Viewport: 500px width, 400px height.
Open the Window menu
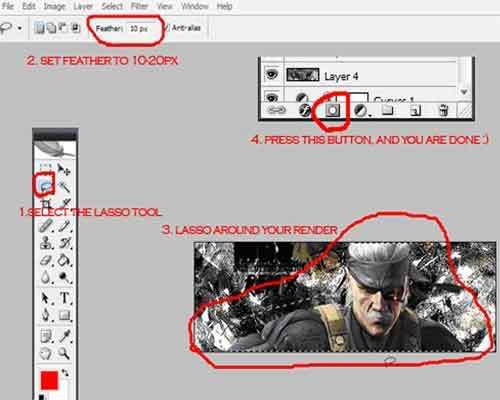pos(195,6)
